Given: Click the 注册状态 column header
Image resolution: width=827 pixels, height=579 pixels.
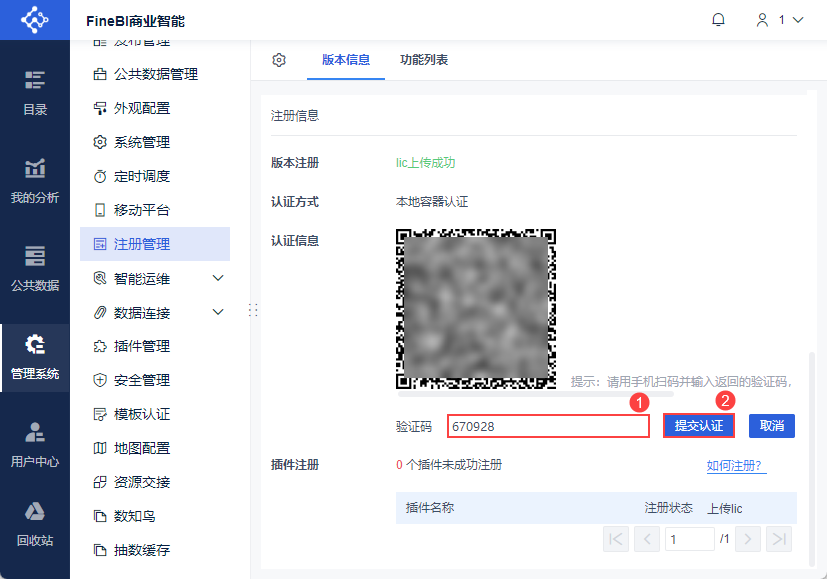Looking at the screenshot, I should [668, 508].
